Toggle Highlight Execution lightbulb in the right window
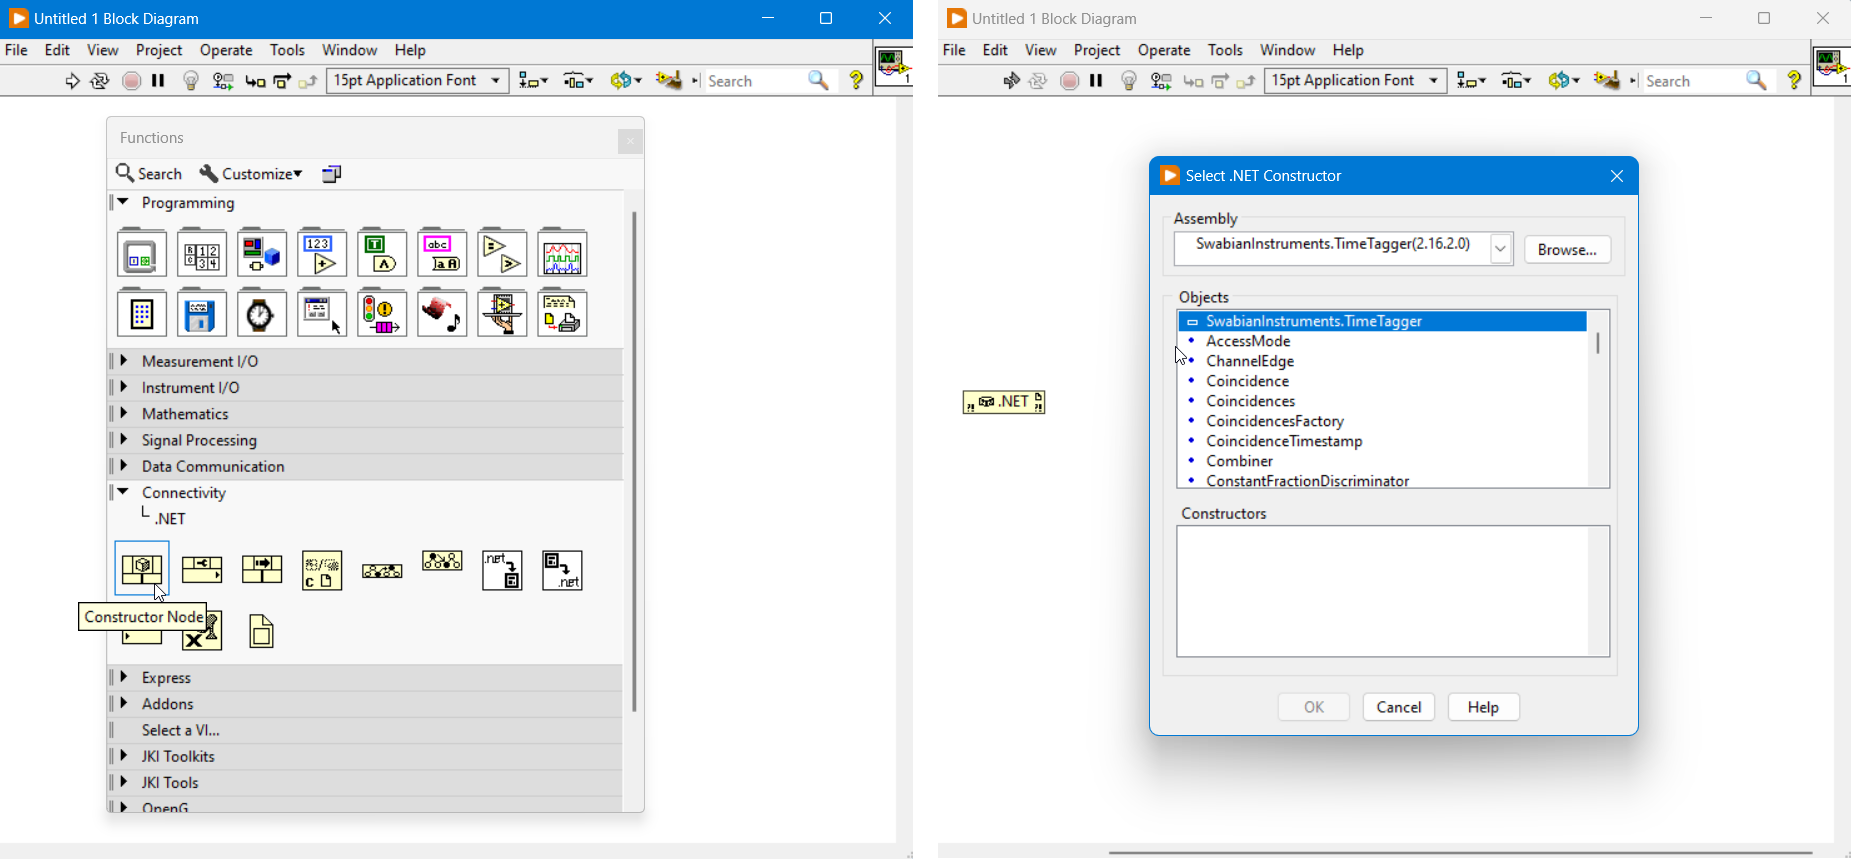Viewport: 1851px width, 859px height. pos(1129,81)
